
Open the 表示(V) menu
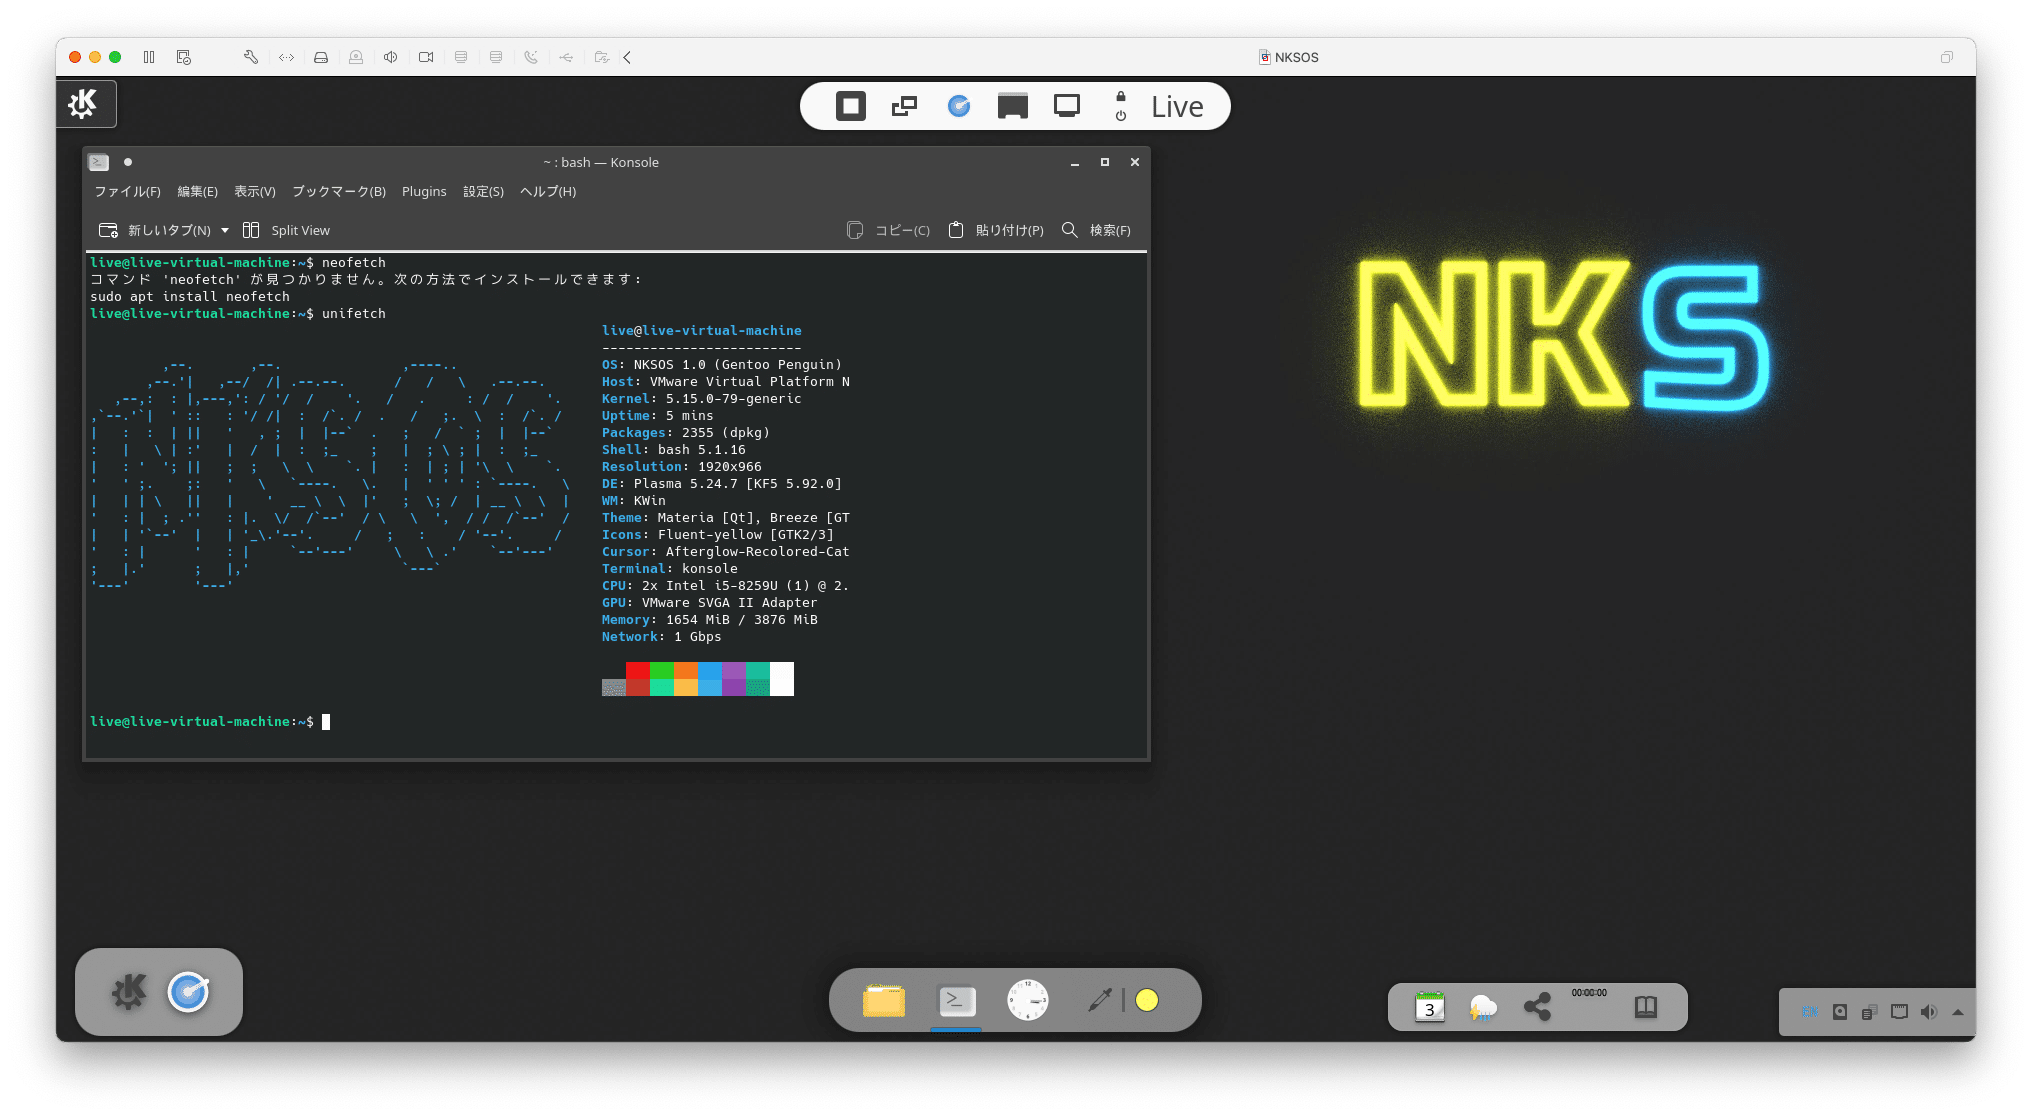[x=255, y=191]
